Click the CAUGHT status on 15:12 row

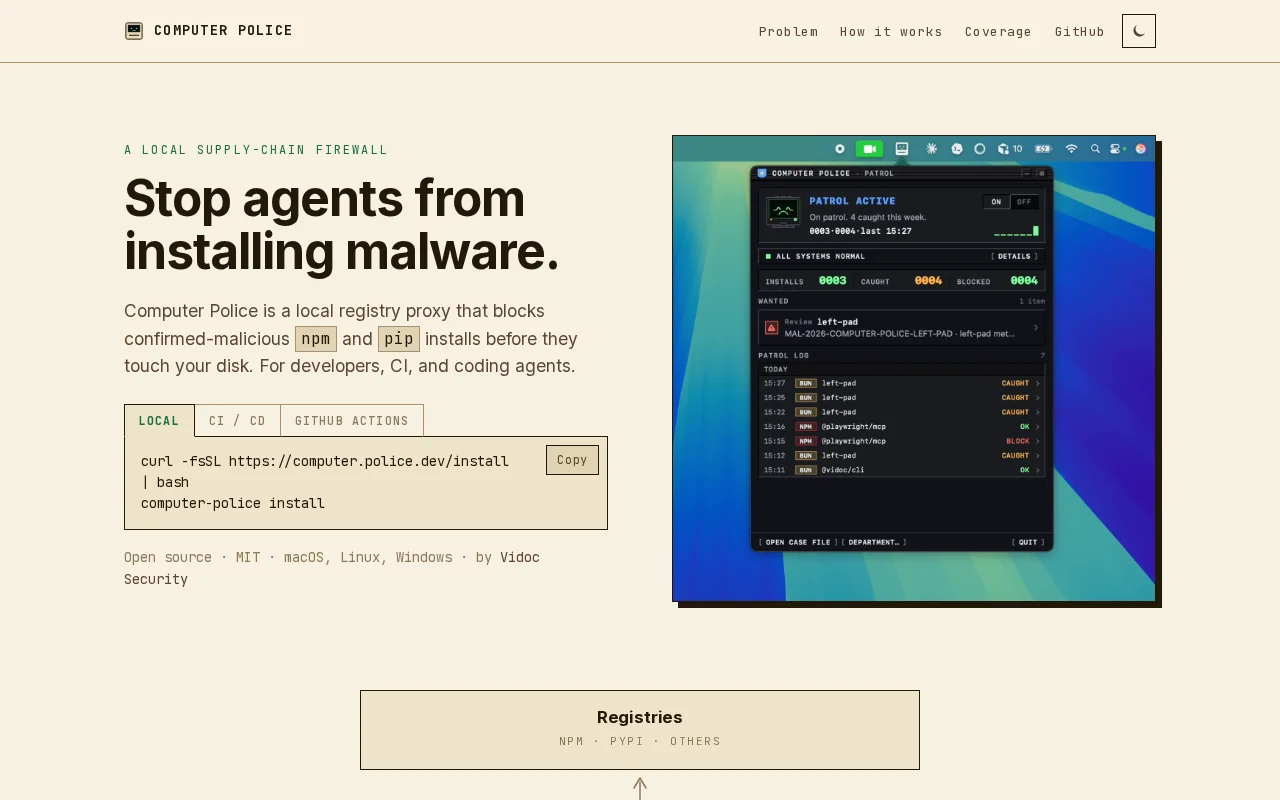[x=1015, y=455]
